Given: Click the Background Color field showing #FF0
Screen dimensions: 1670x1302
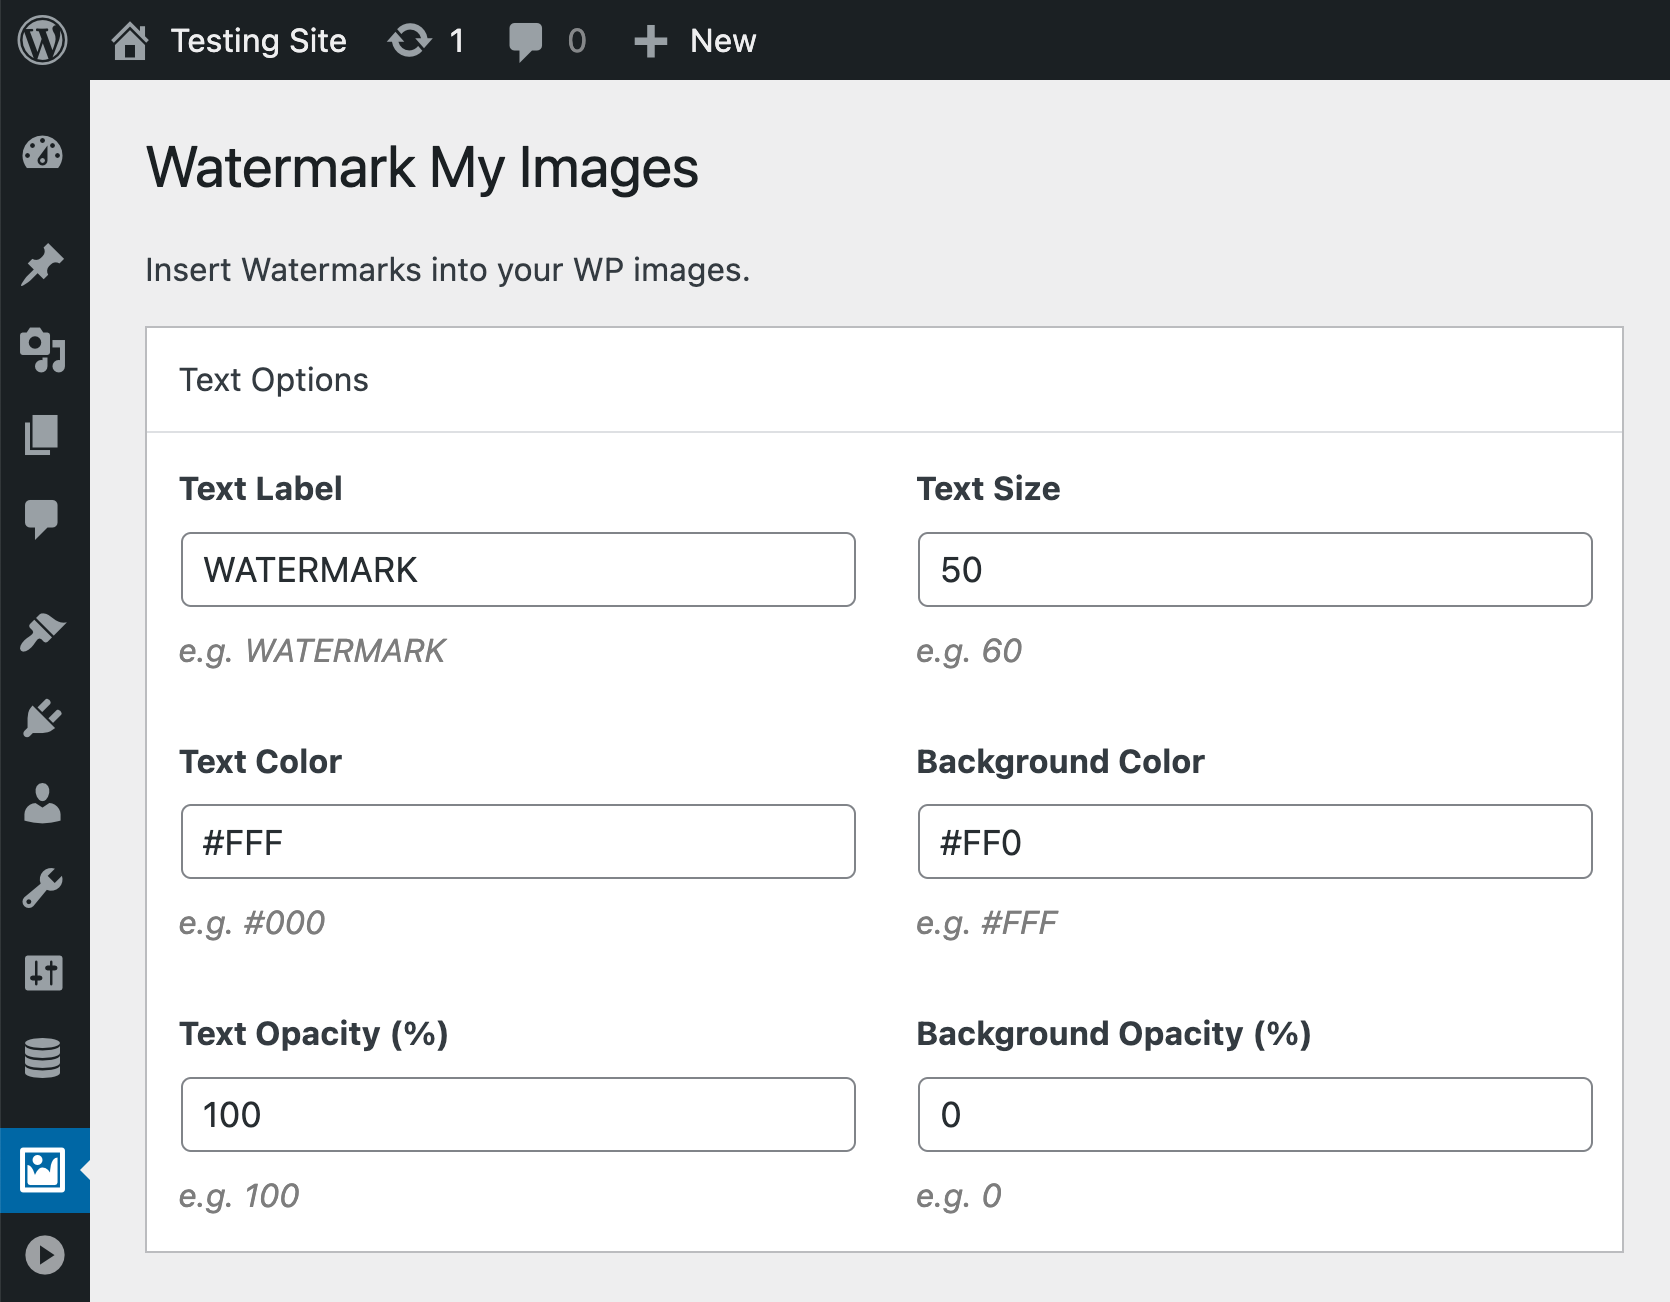Looking at the screenshot, I should pyautogui.click(x=1255, y=842).
